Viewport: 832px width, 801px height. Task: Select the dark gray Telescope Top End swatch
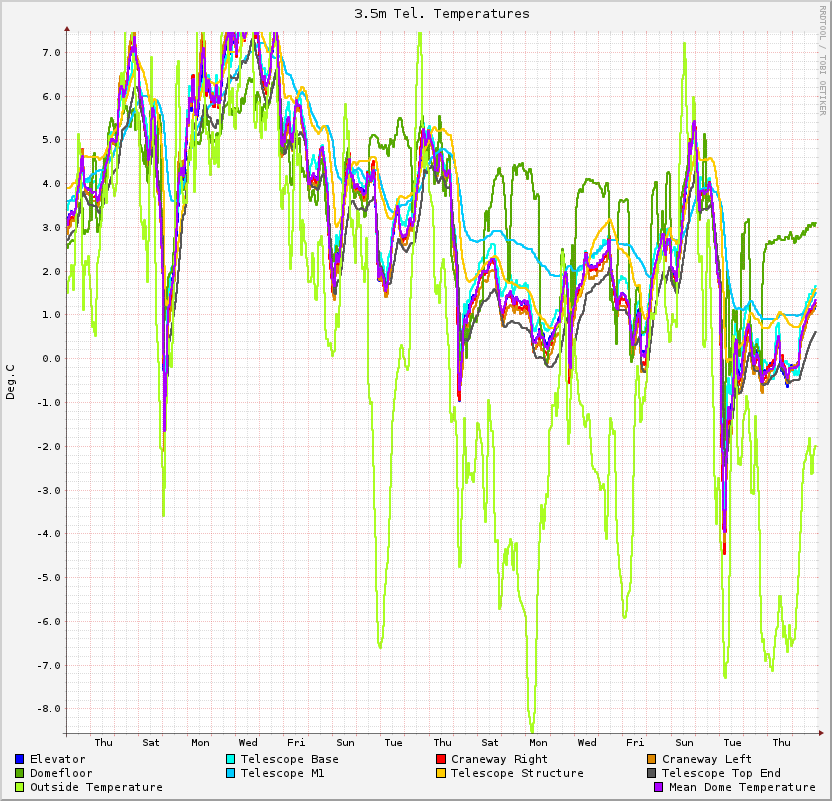[651, 773]
